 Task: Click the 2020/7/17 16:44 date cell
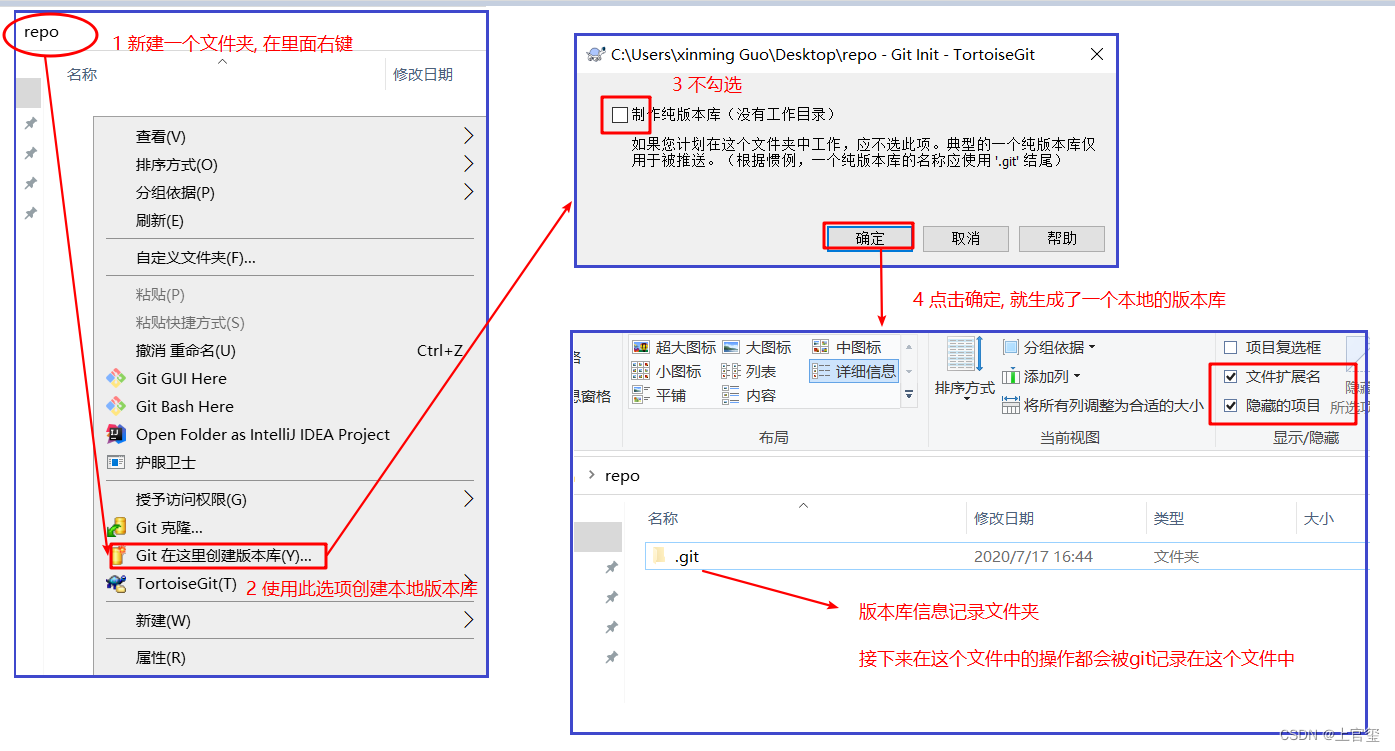1033,556
